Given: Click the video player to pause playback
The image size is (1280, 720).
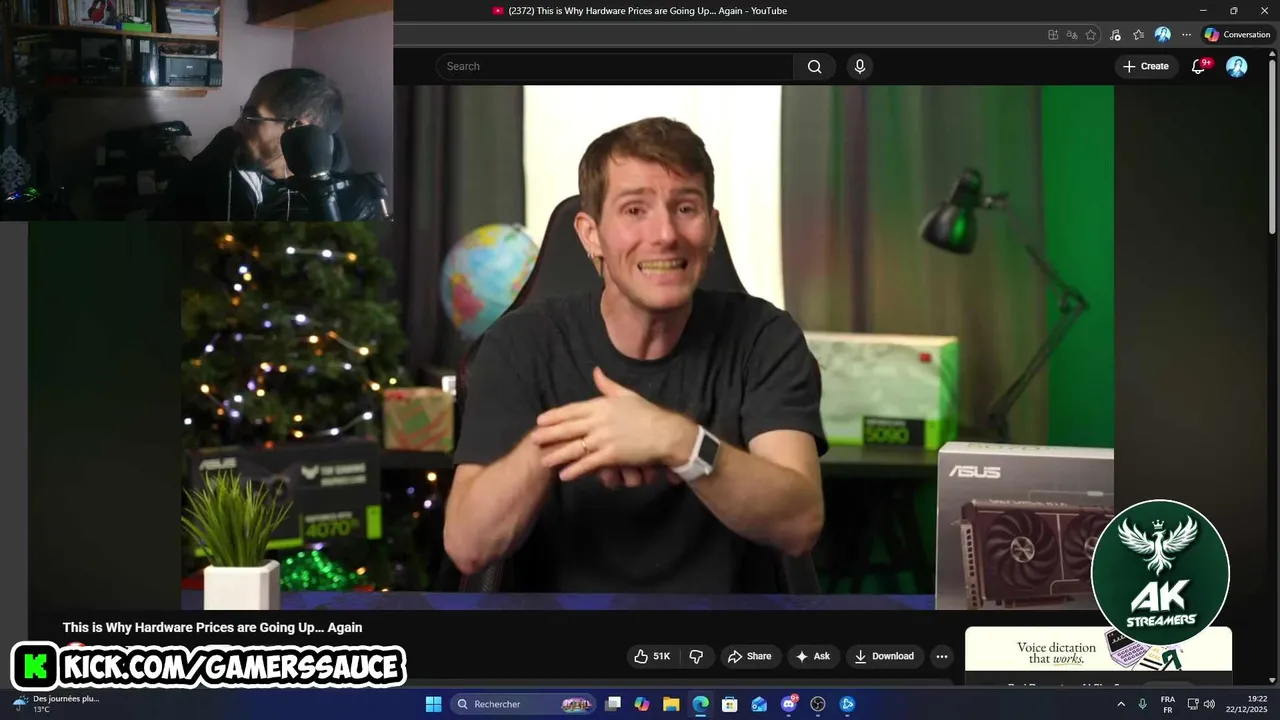Looking at the screenshot, I should tap(648, 347).
